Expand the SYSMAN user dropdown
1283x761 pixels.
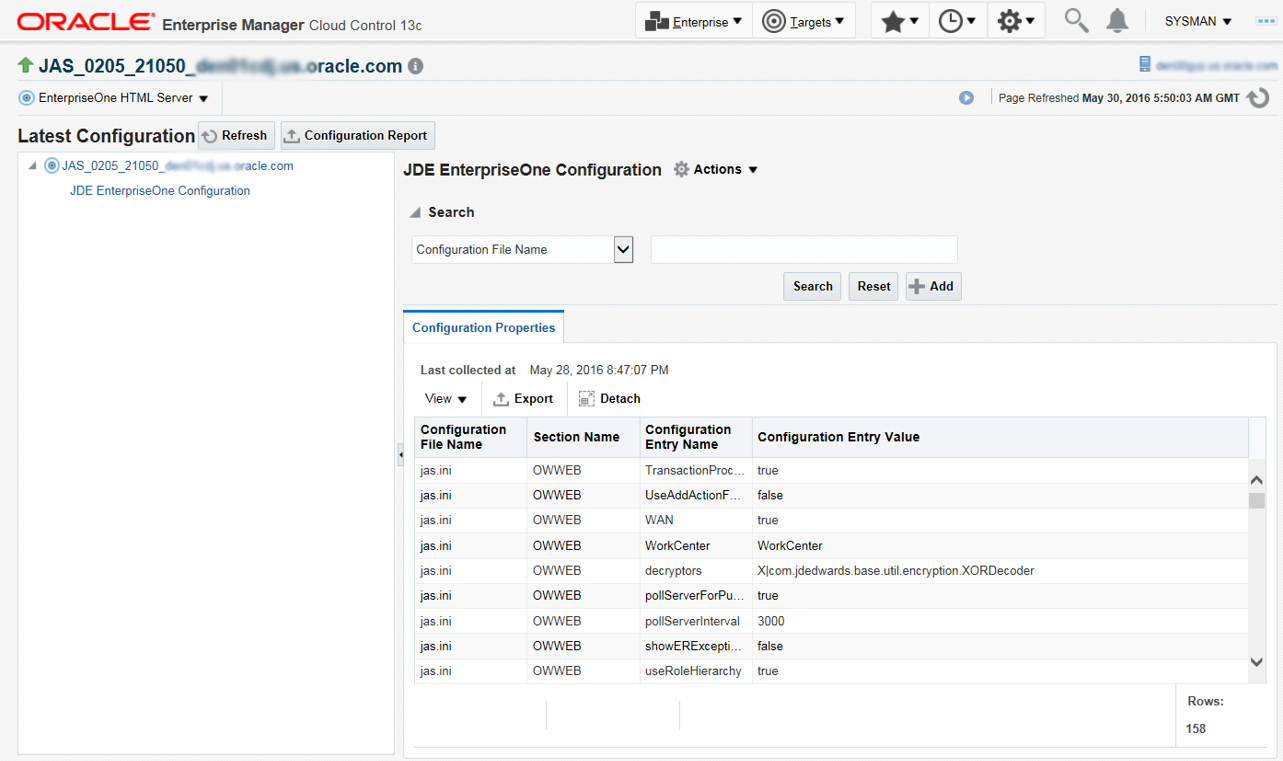click(x=1198, y=21)
